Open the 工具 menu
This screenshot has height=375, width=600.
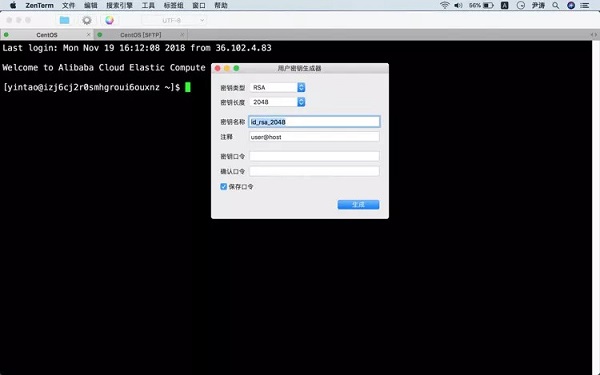tap(148, 5)
